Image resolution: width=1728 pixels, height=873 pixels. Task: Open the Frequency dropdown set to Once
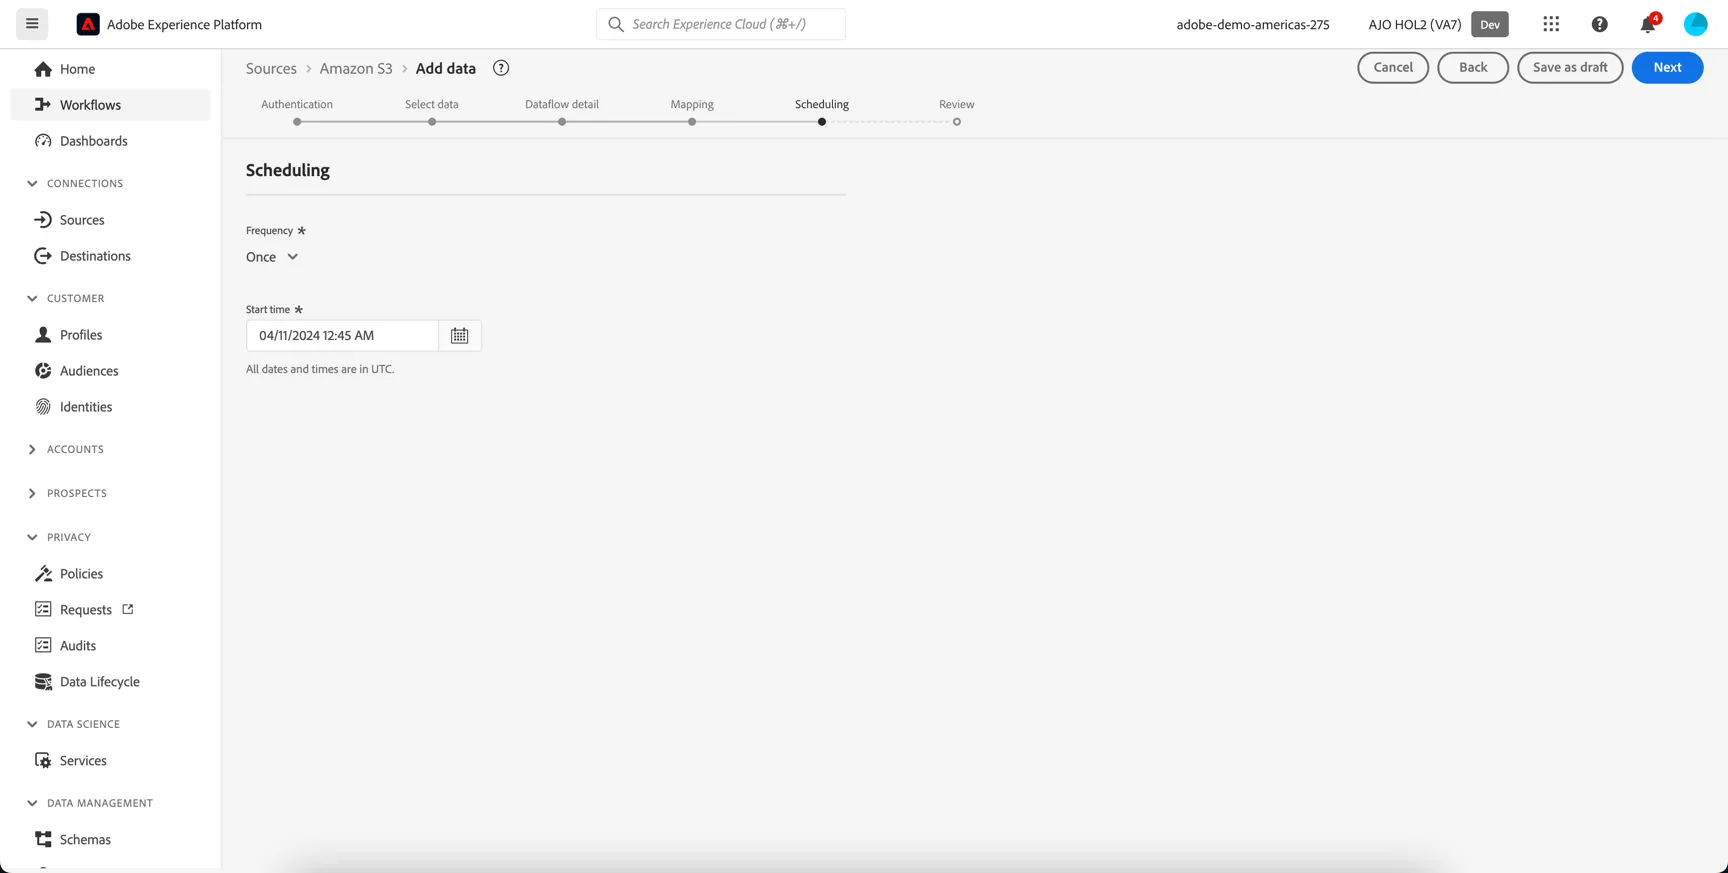click(272, 257)
